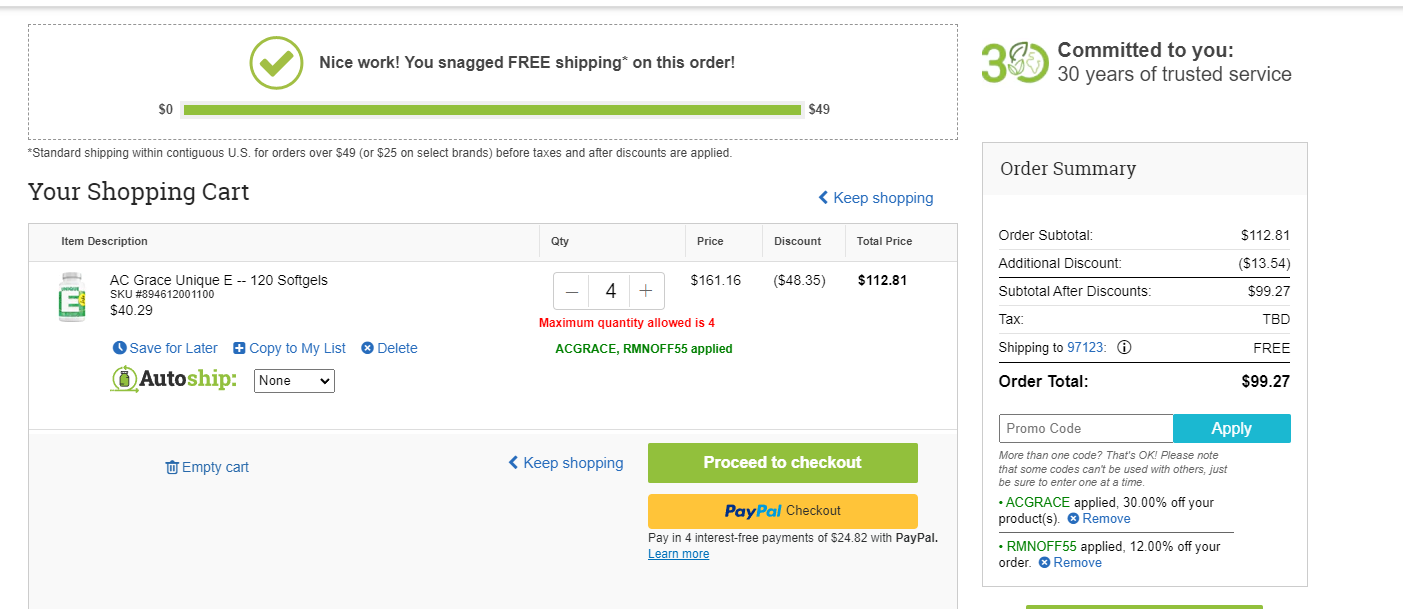Viewport: 1403px width, 609px height.
Task: Check out with PayPal
Action: [x=783, y=511]
